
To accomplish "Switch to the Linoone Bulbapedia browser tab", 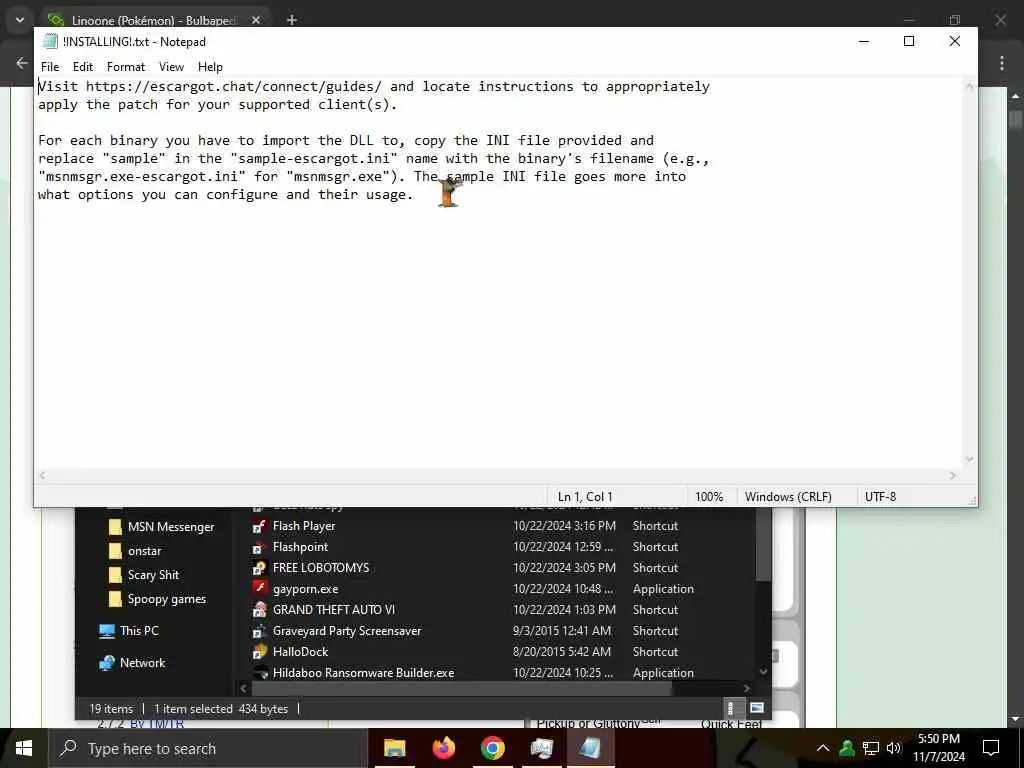I will [x=153, y=20].
